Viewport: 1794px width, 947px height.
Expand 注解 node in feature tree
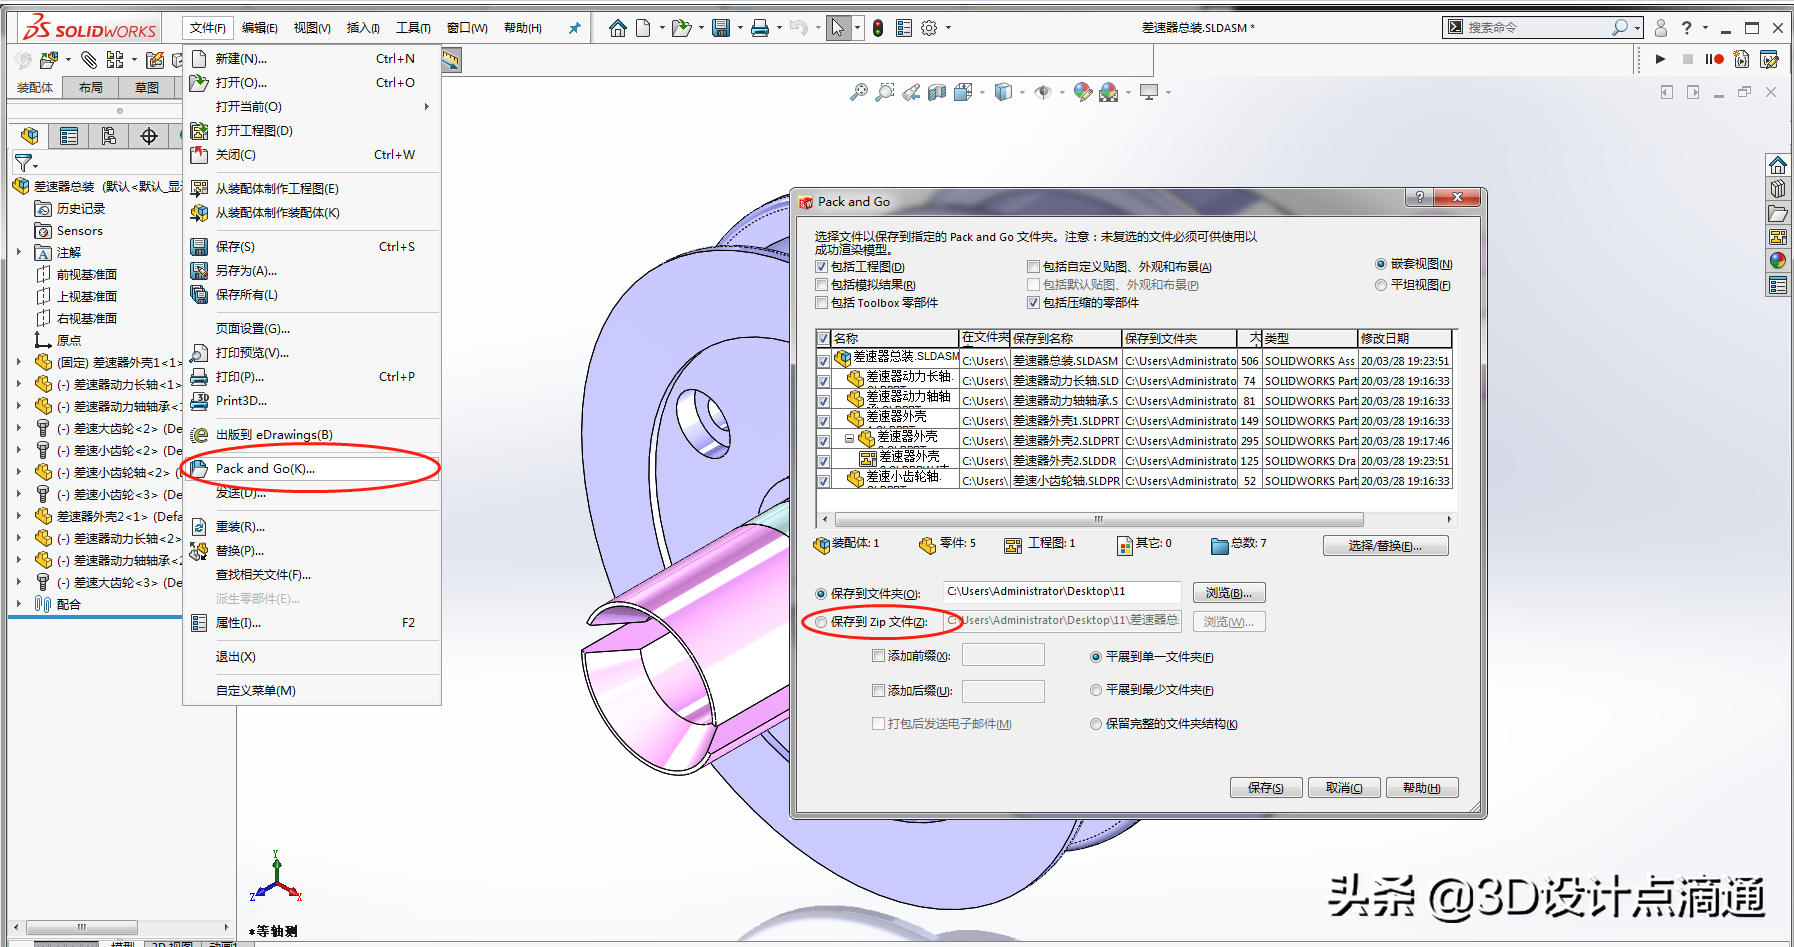(18, 252)
